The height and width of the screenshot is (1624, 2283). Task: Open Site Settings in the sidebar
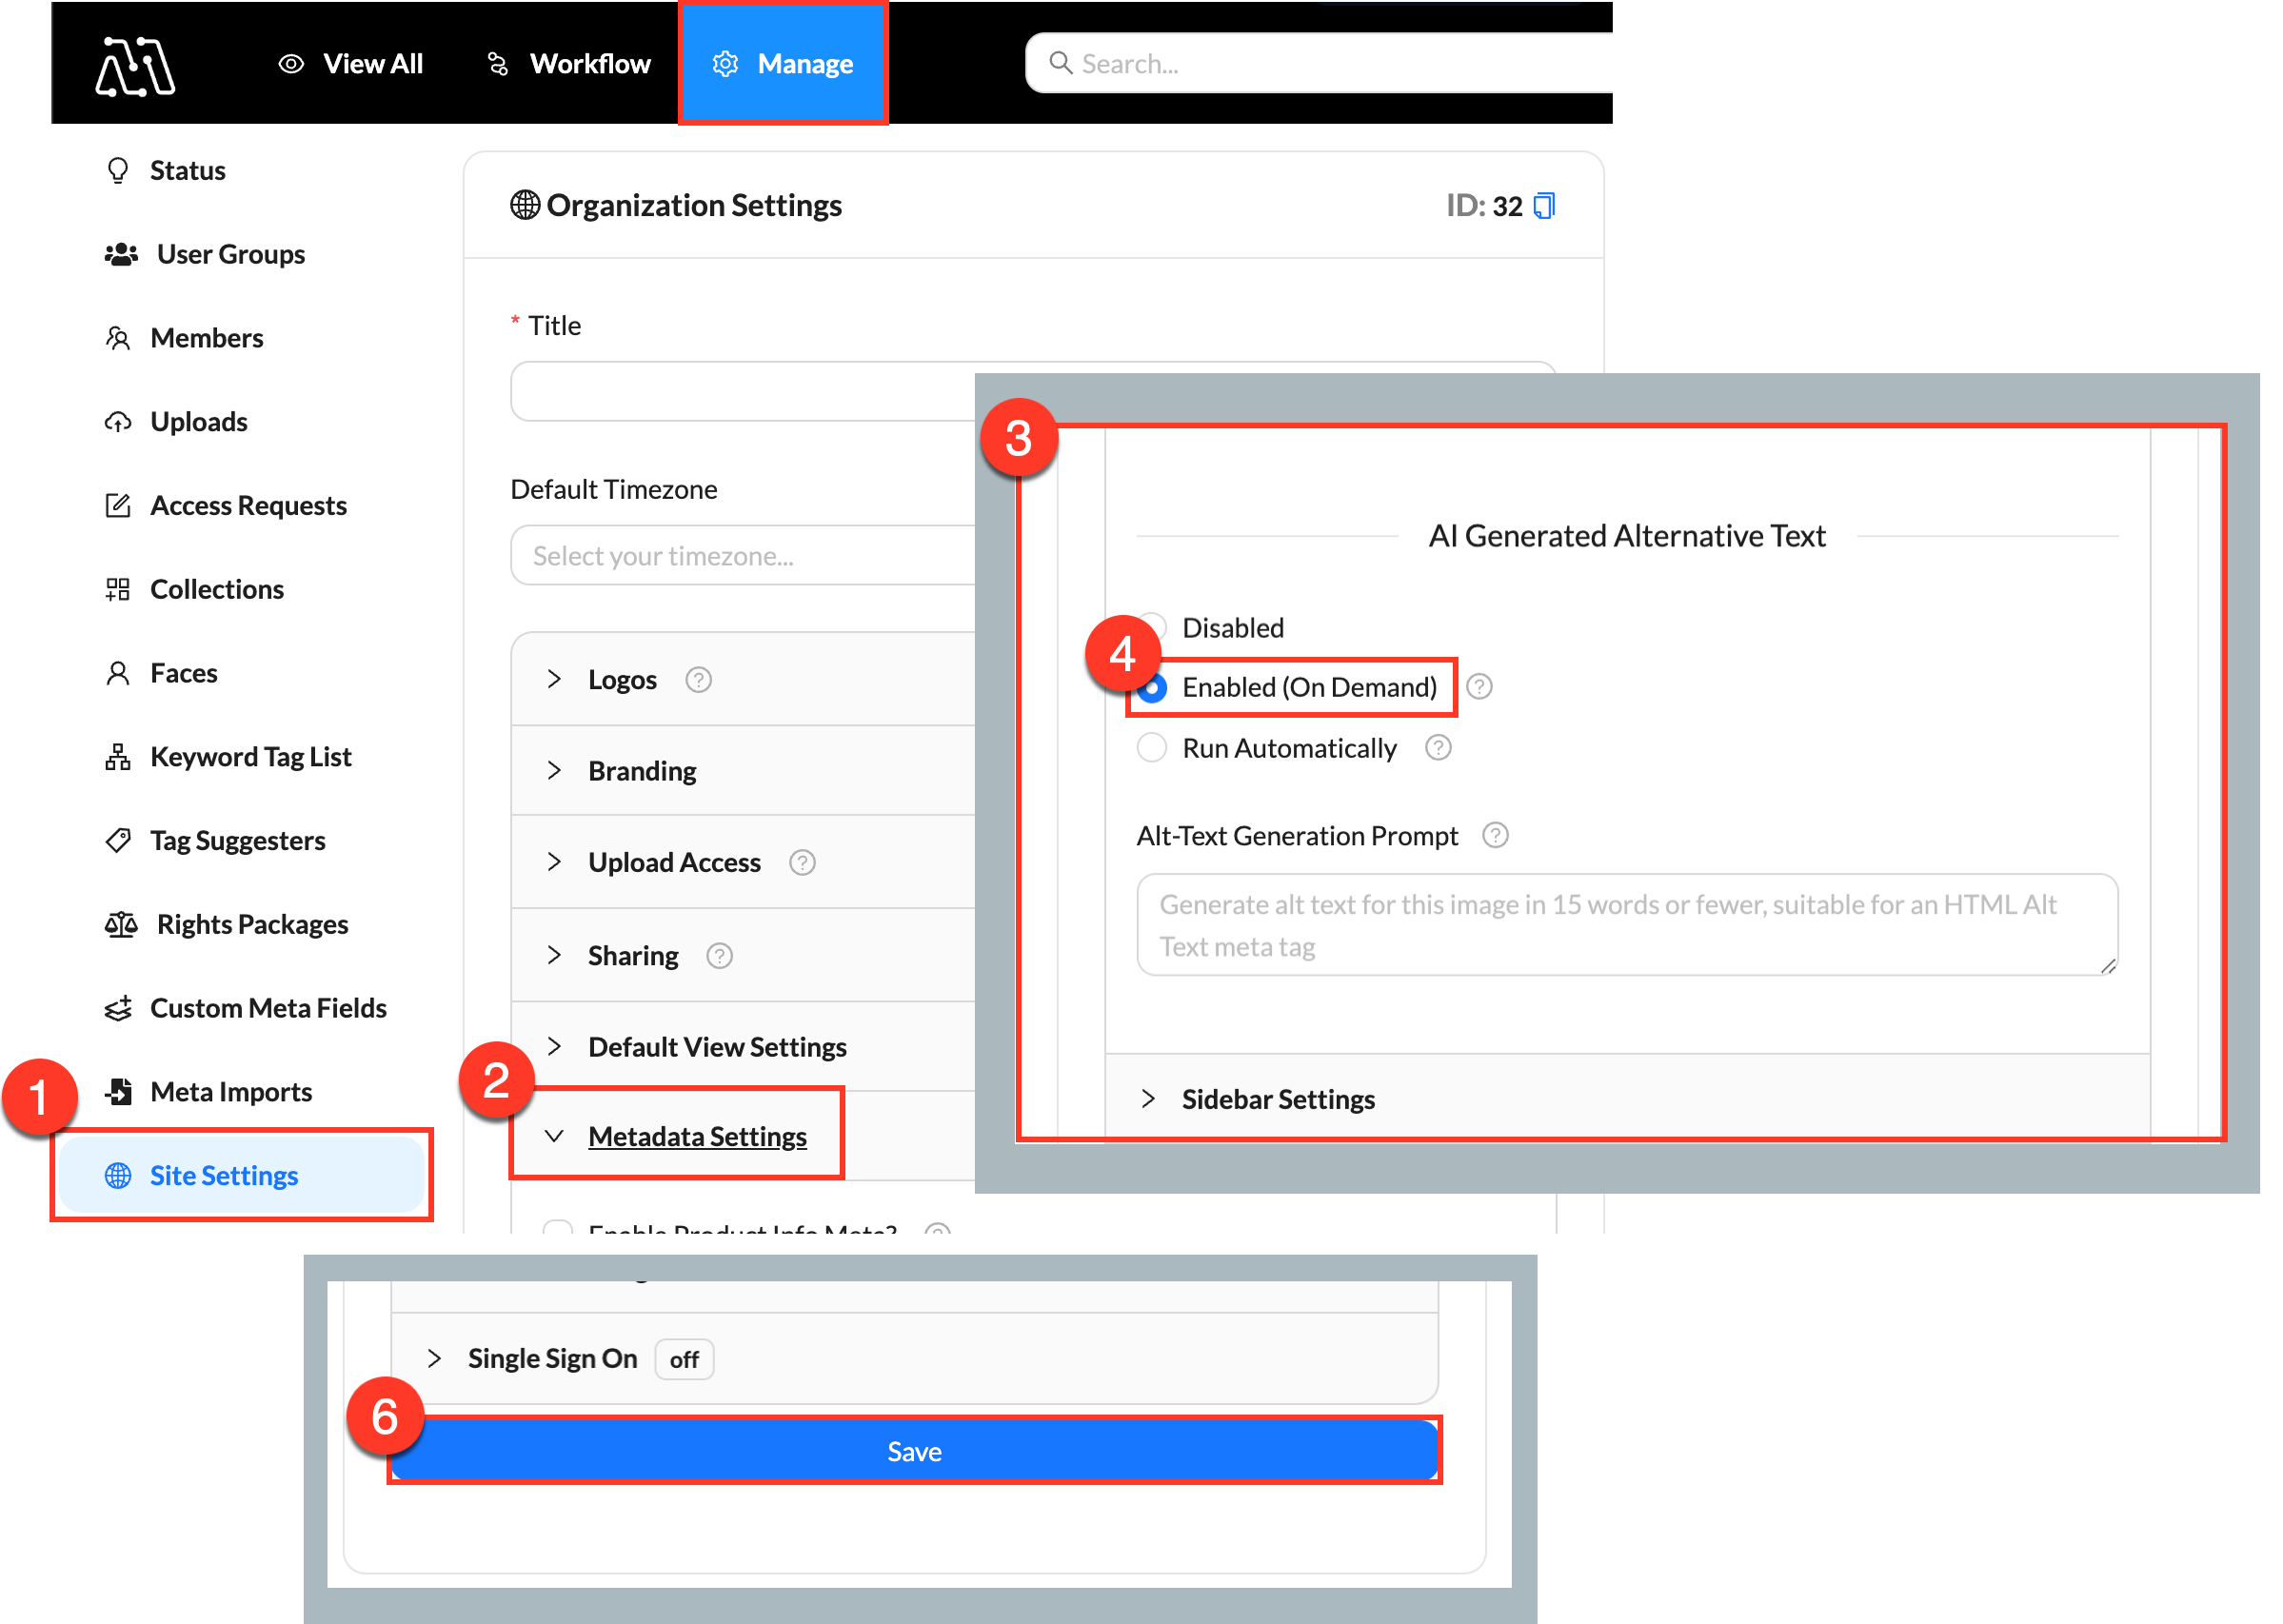coord(224,1175)
